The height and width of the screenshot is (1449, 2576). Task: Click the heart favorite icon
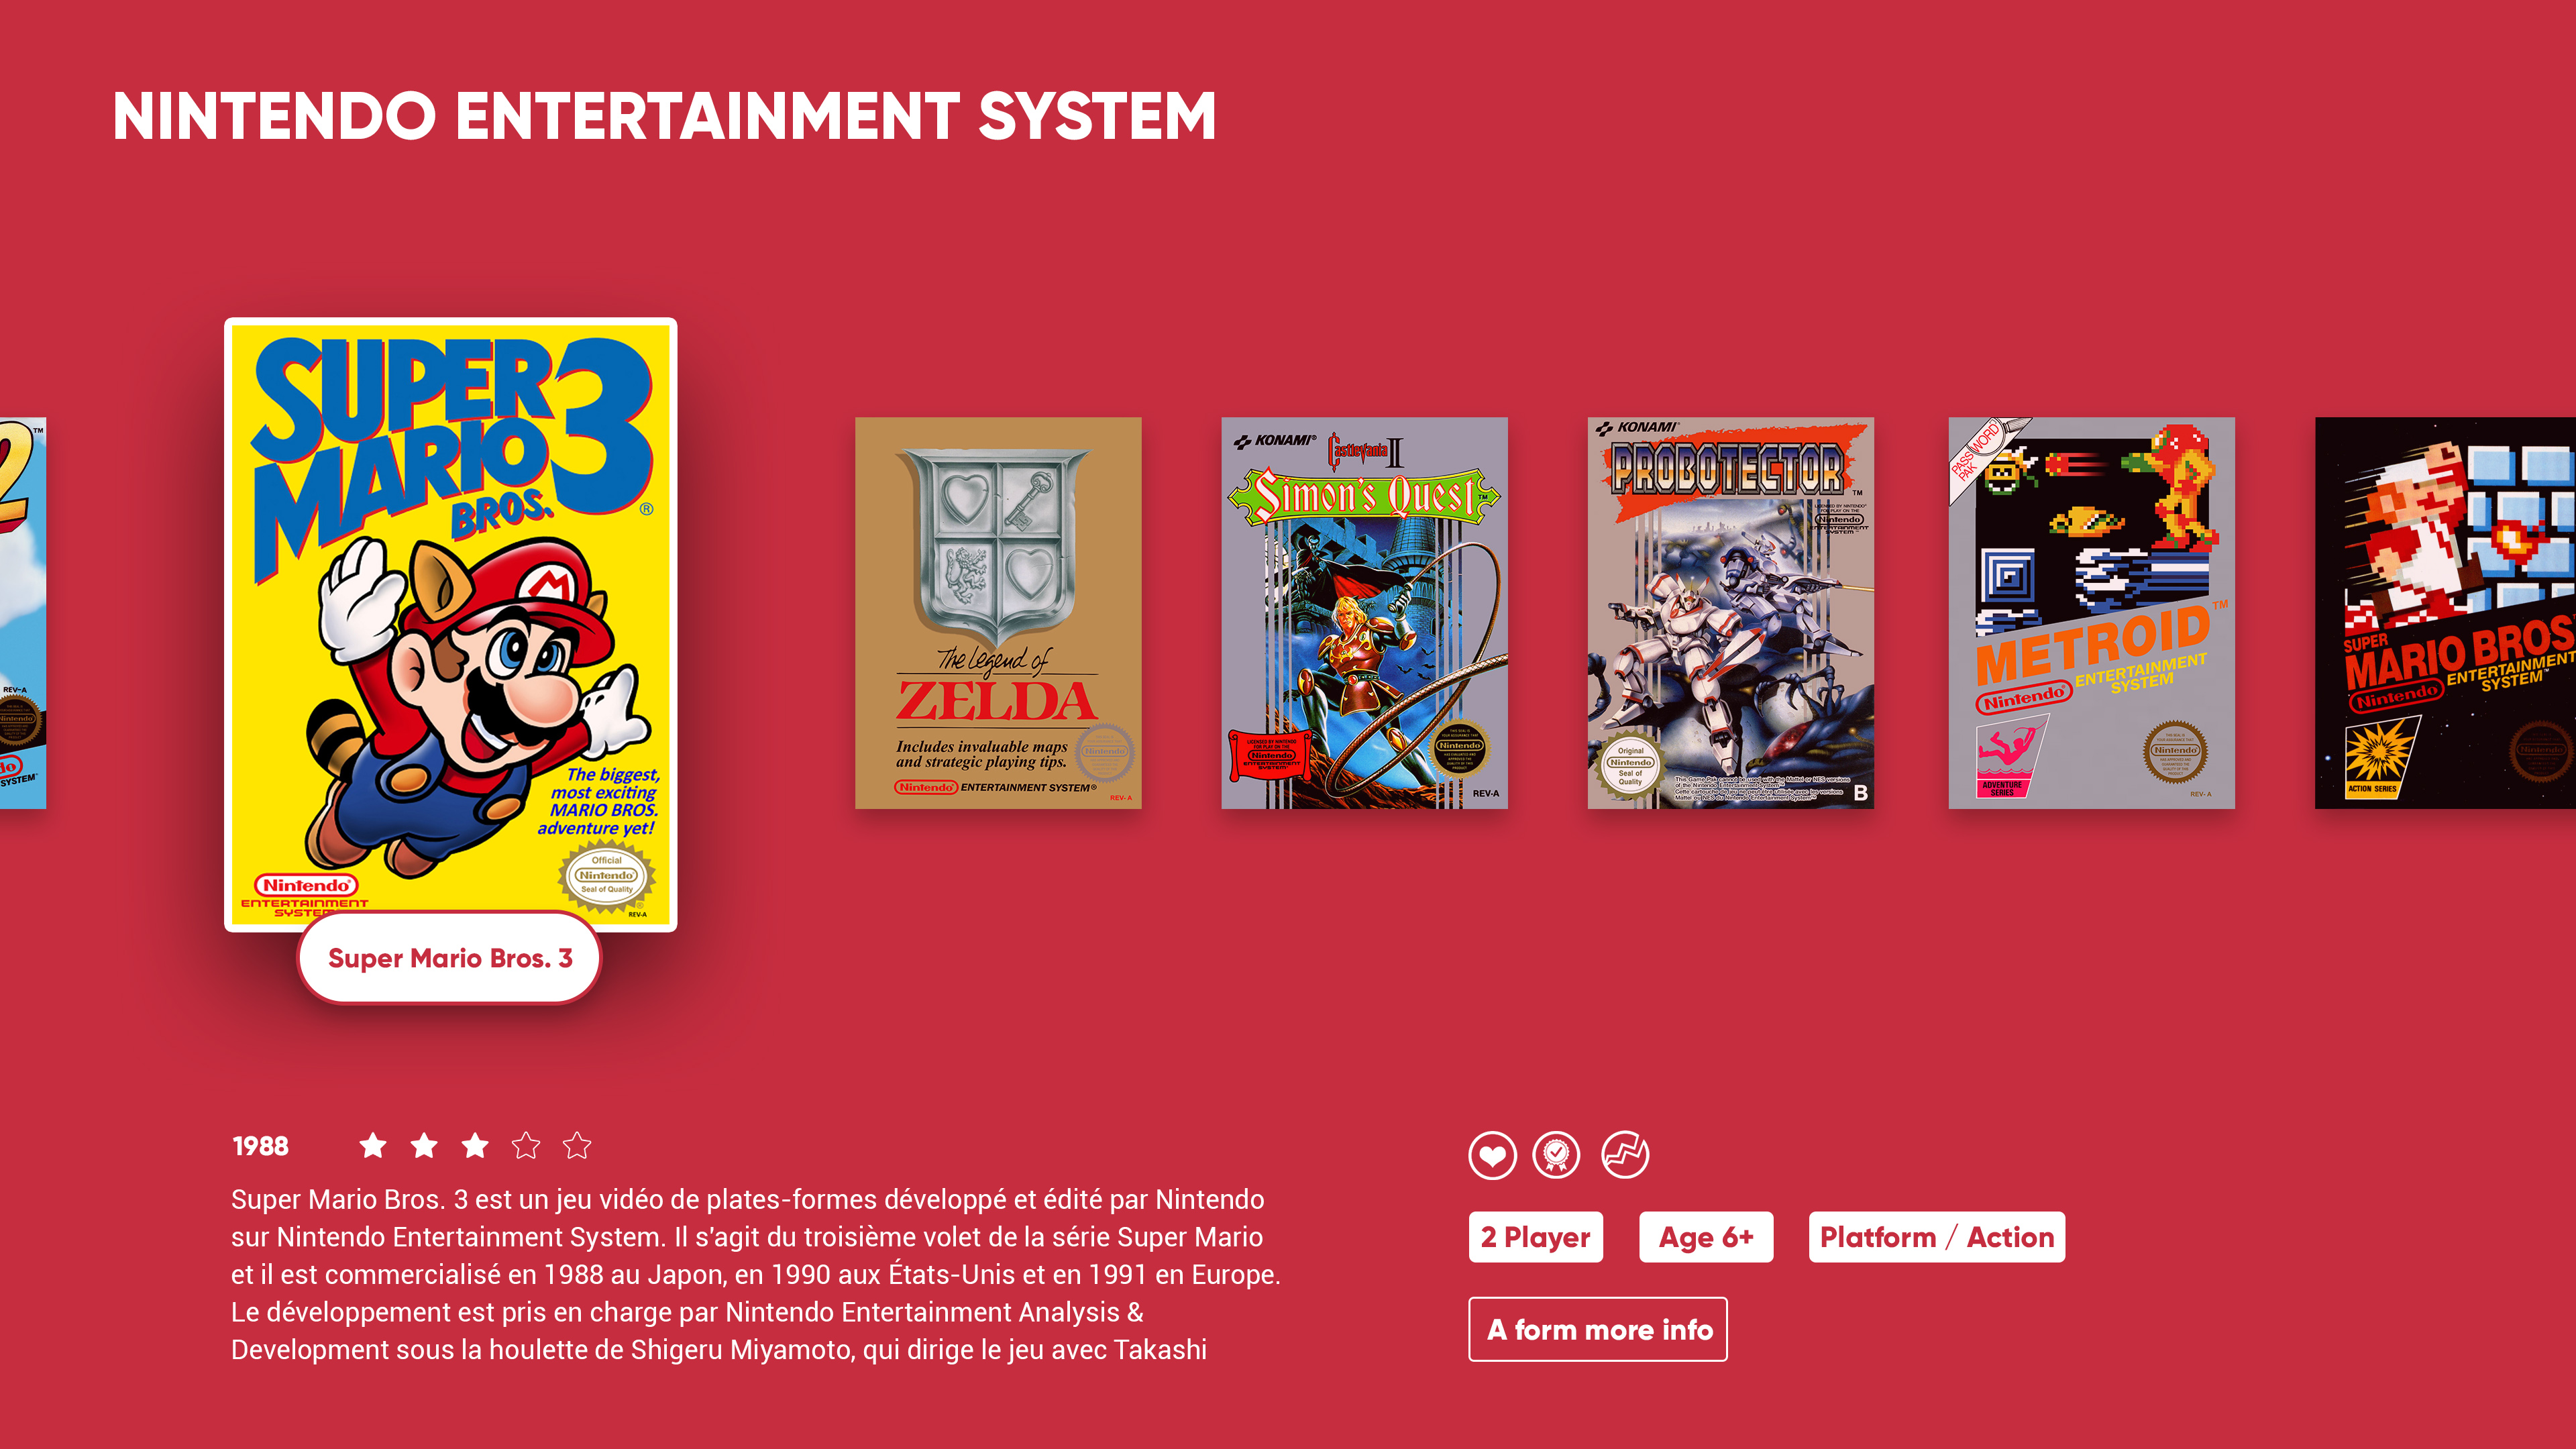[x=1492, y=1156]
